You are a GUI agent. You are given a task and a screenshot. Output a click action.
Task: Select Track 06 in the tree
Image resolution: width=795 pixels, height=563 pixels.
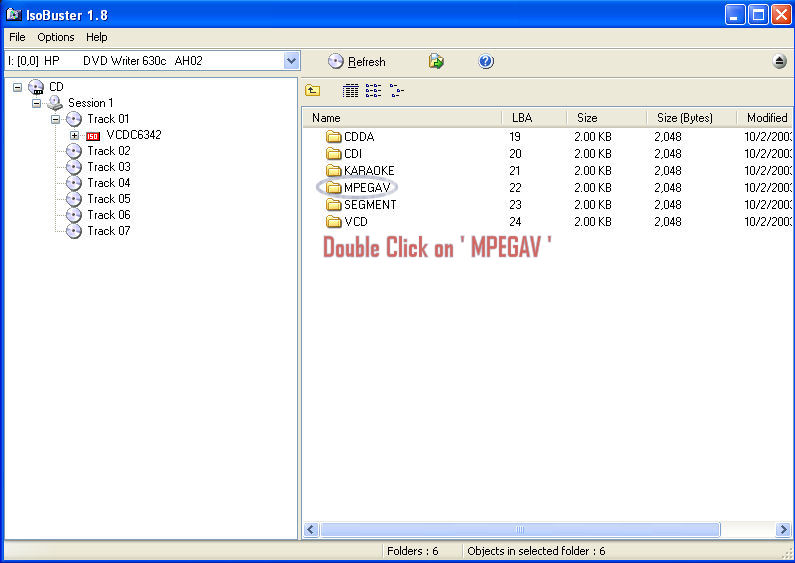(x=109, y=215)
